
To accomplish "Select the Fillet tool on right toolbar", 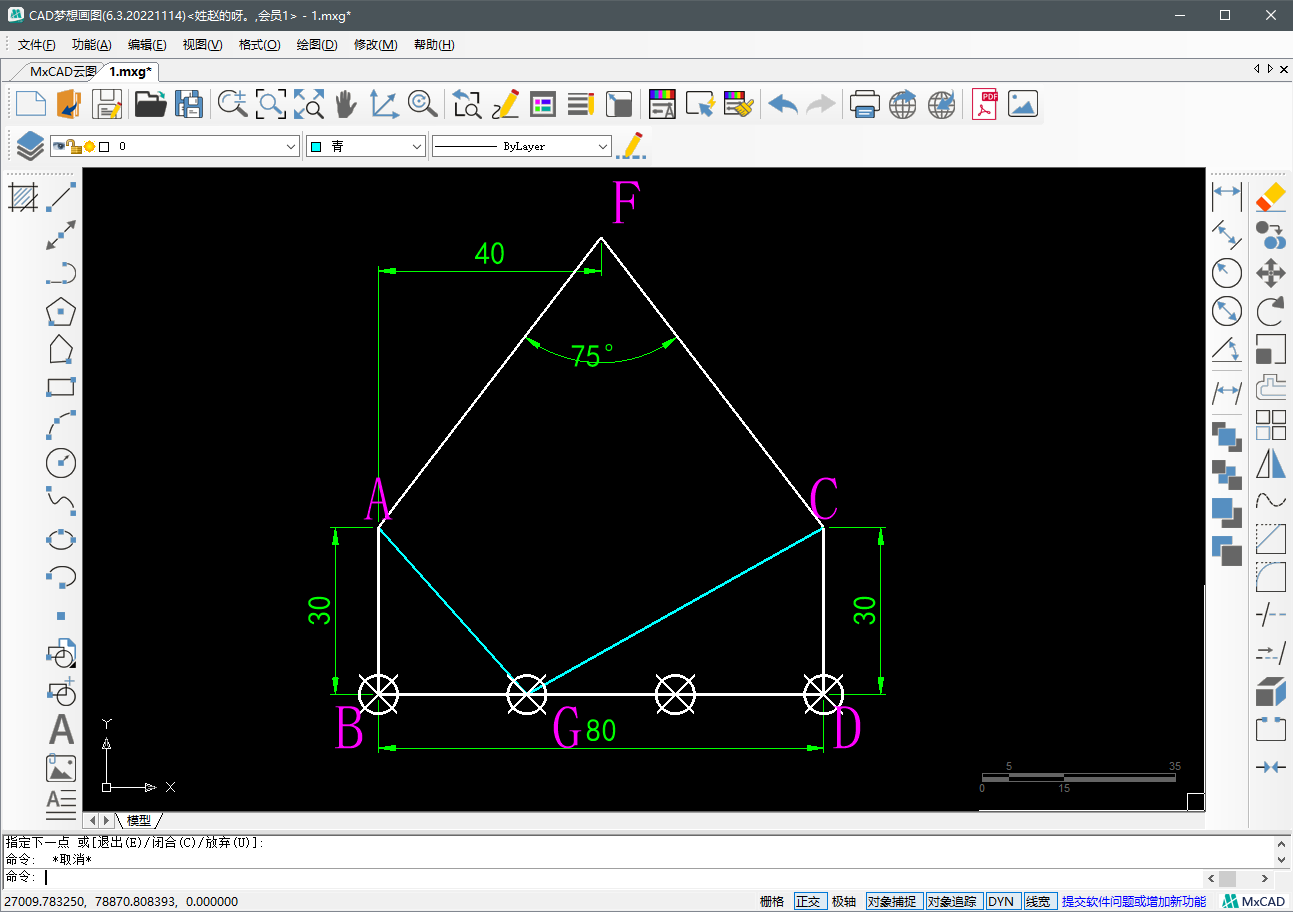I will 1270,577.
